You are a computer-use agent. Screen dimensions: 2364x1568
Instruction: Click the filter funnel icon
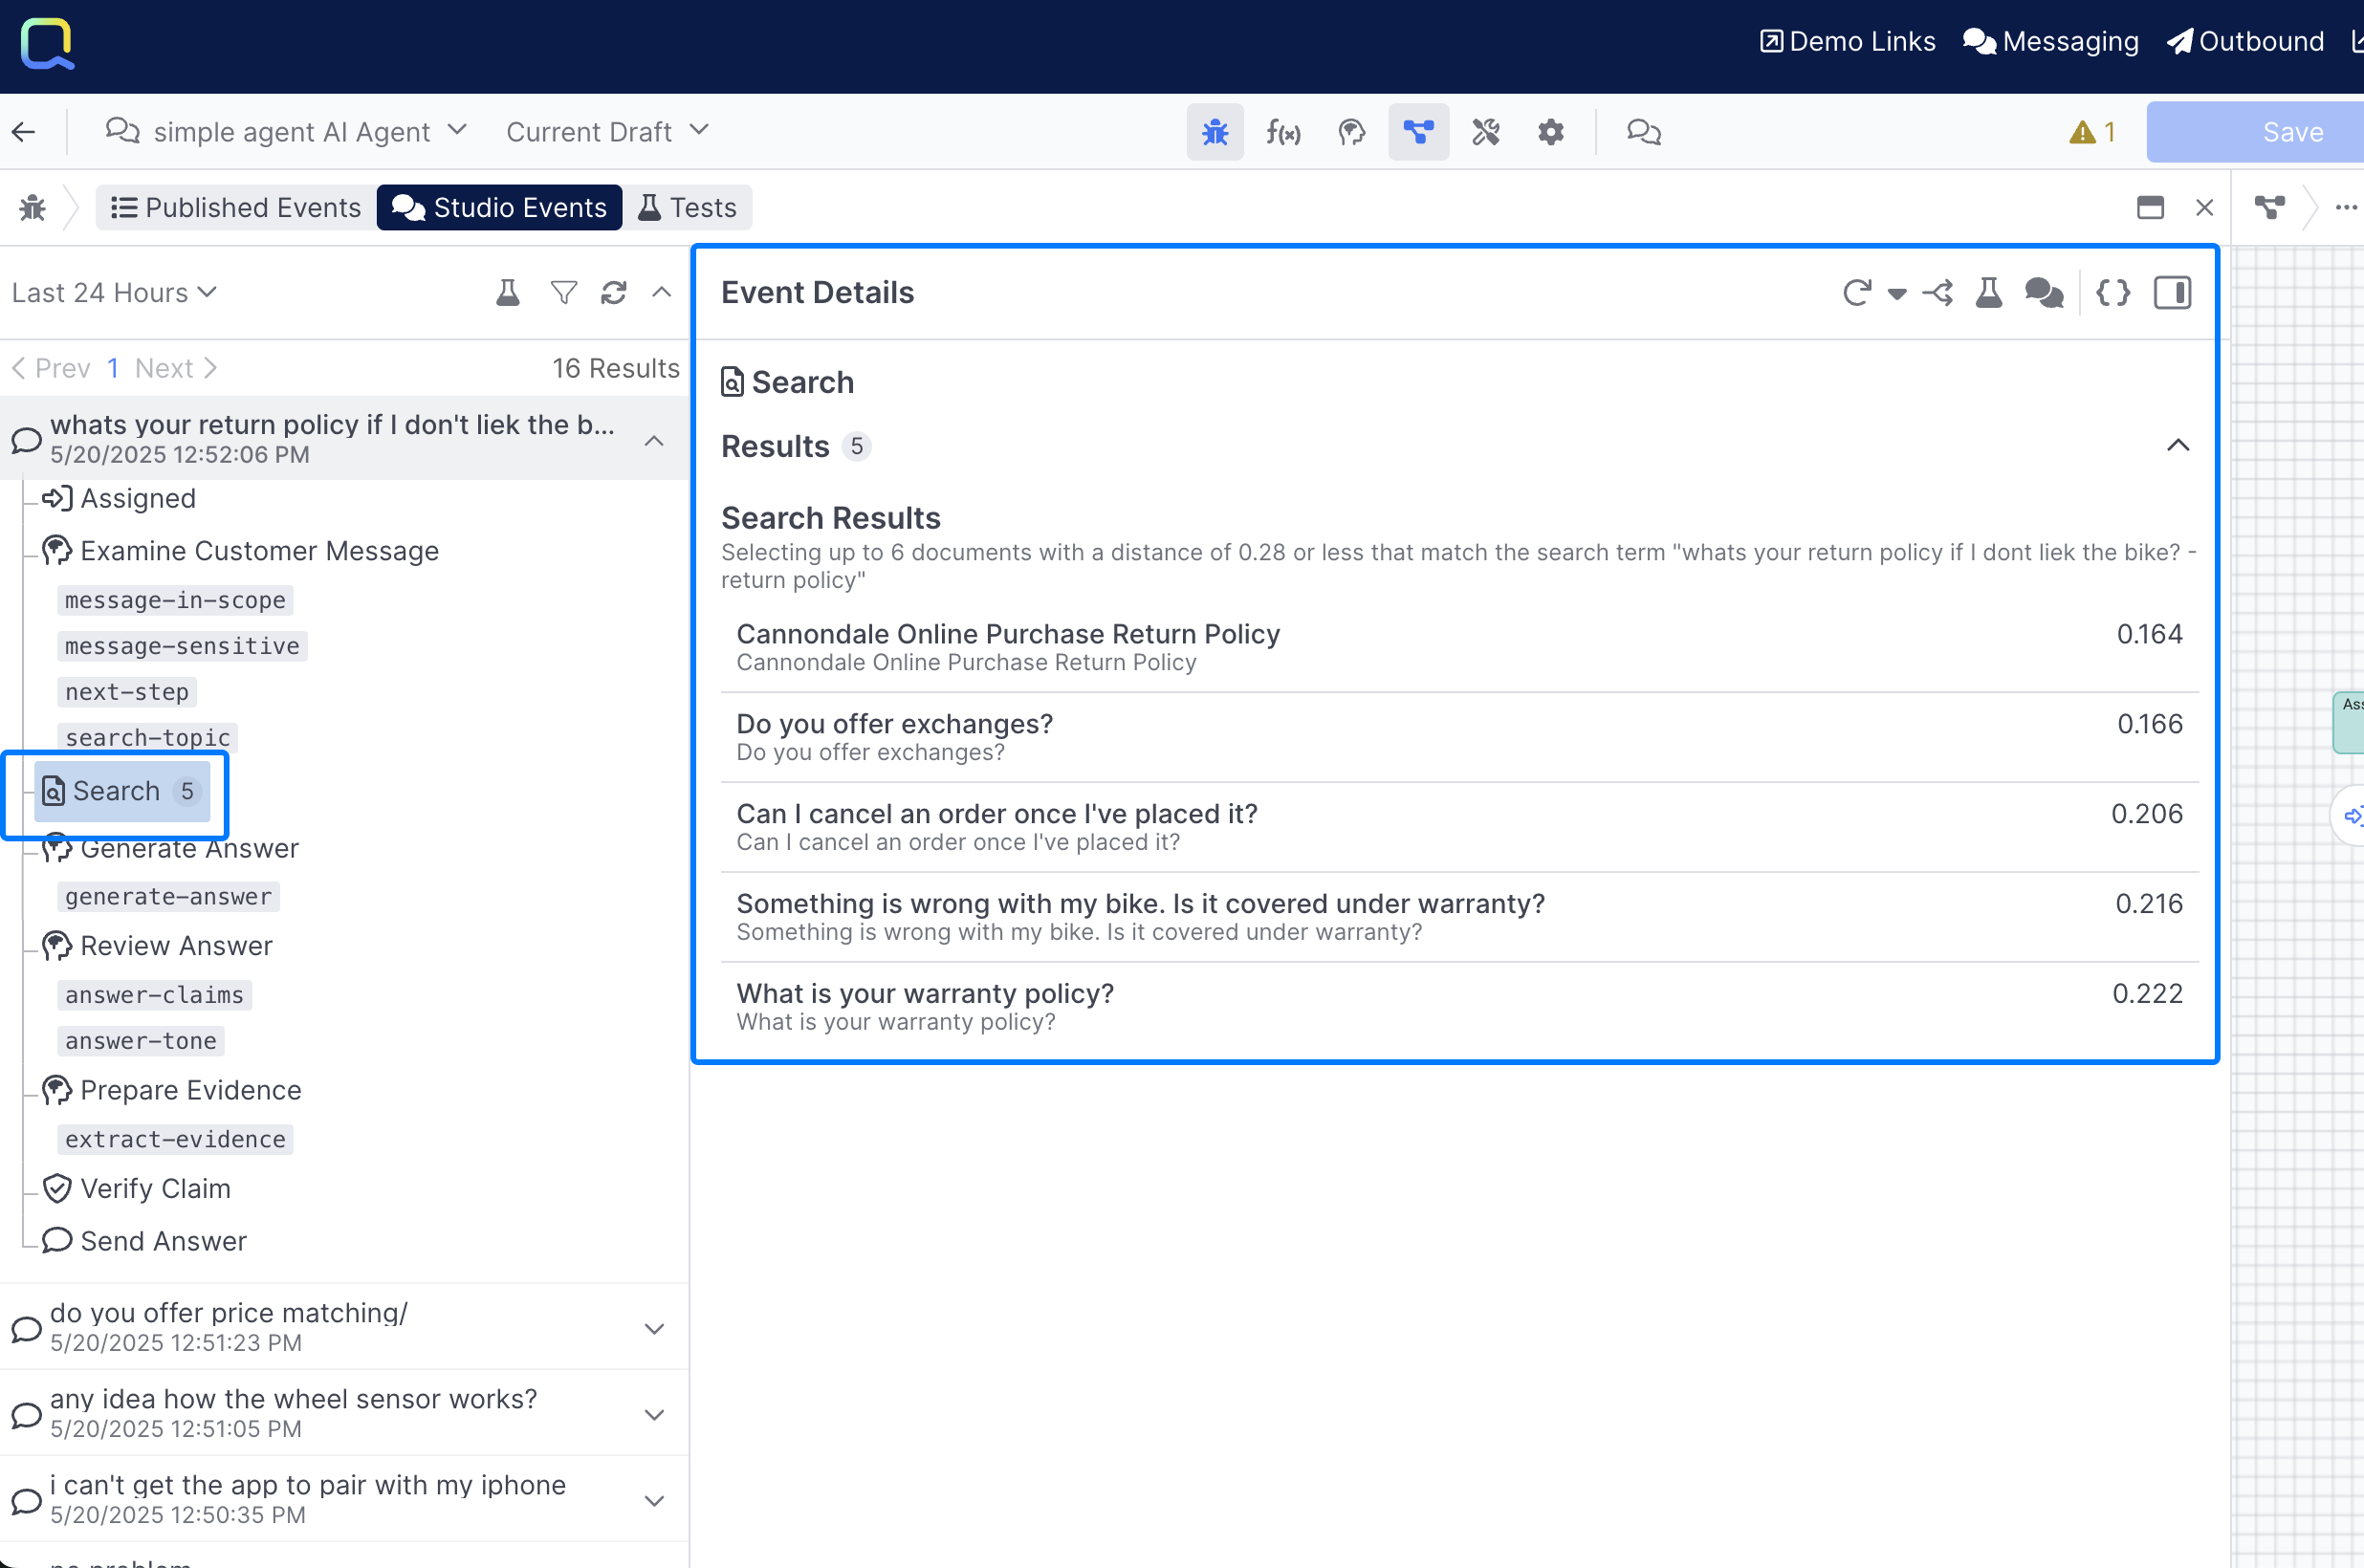563,293
